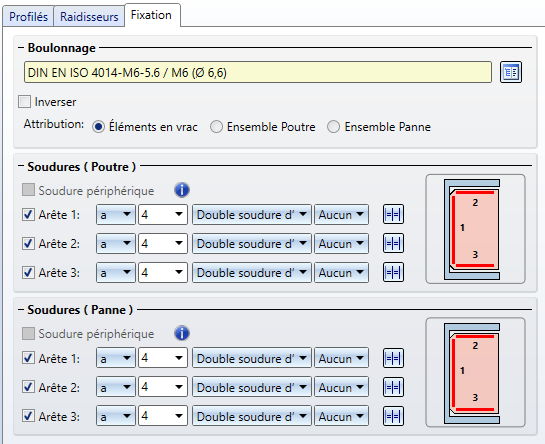Open Poutre Arête 2 weld settings icon

pos(393,243)
